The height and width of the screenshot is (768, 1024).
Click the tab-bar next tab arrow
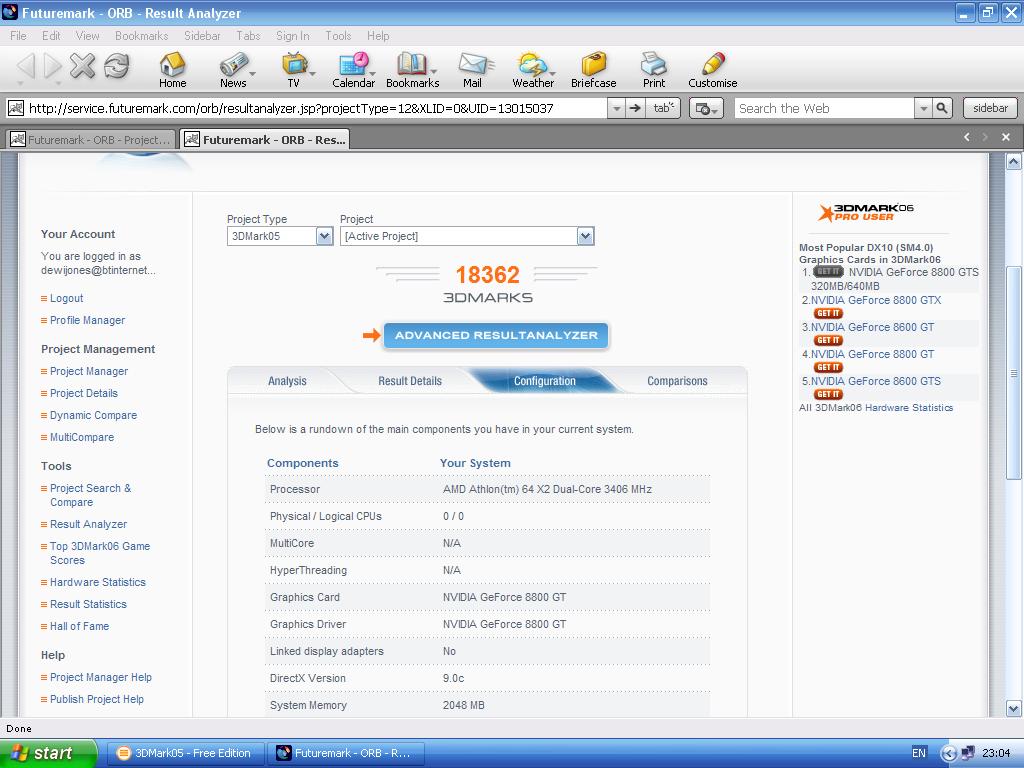985,137
